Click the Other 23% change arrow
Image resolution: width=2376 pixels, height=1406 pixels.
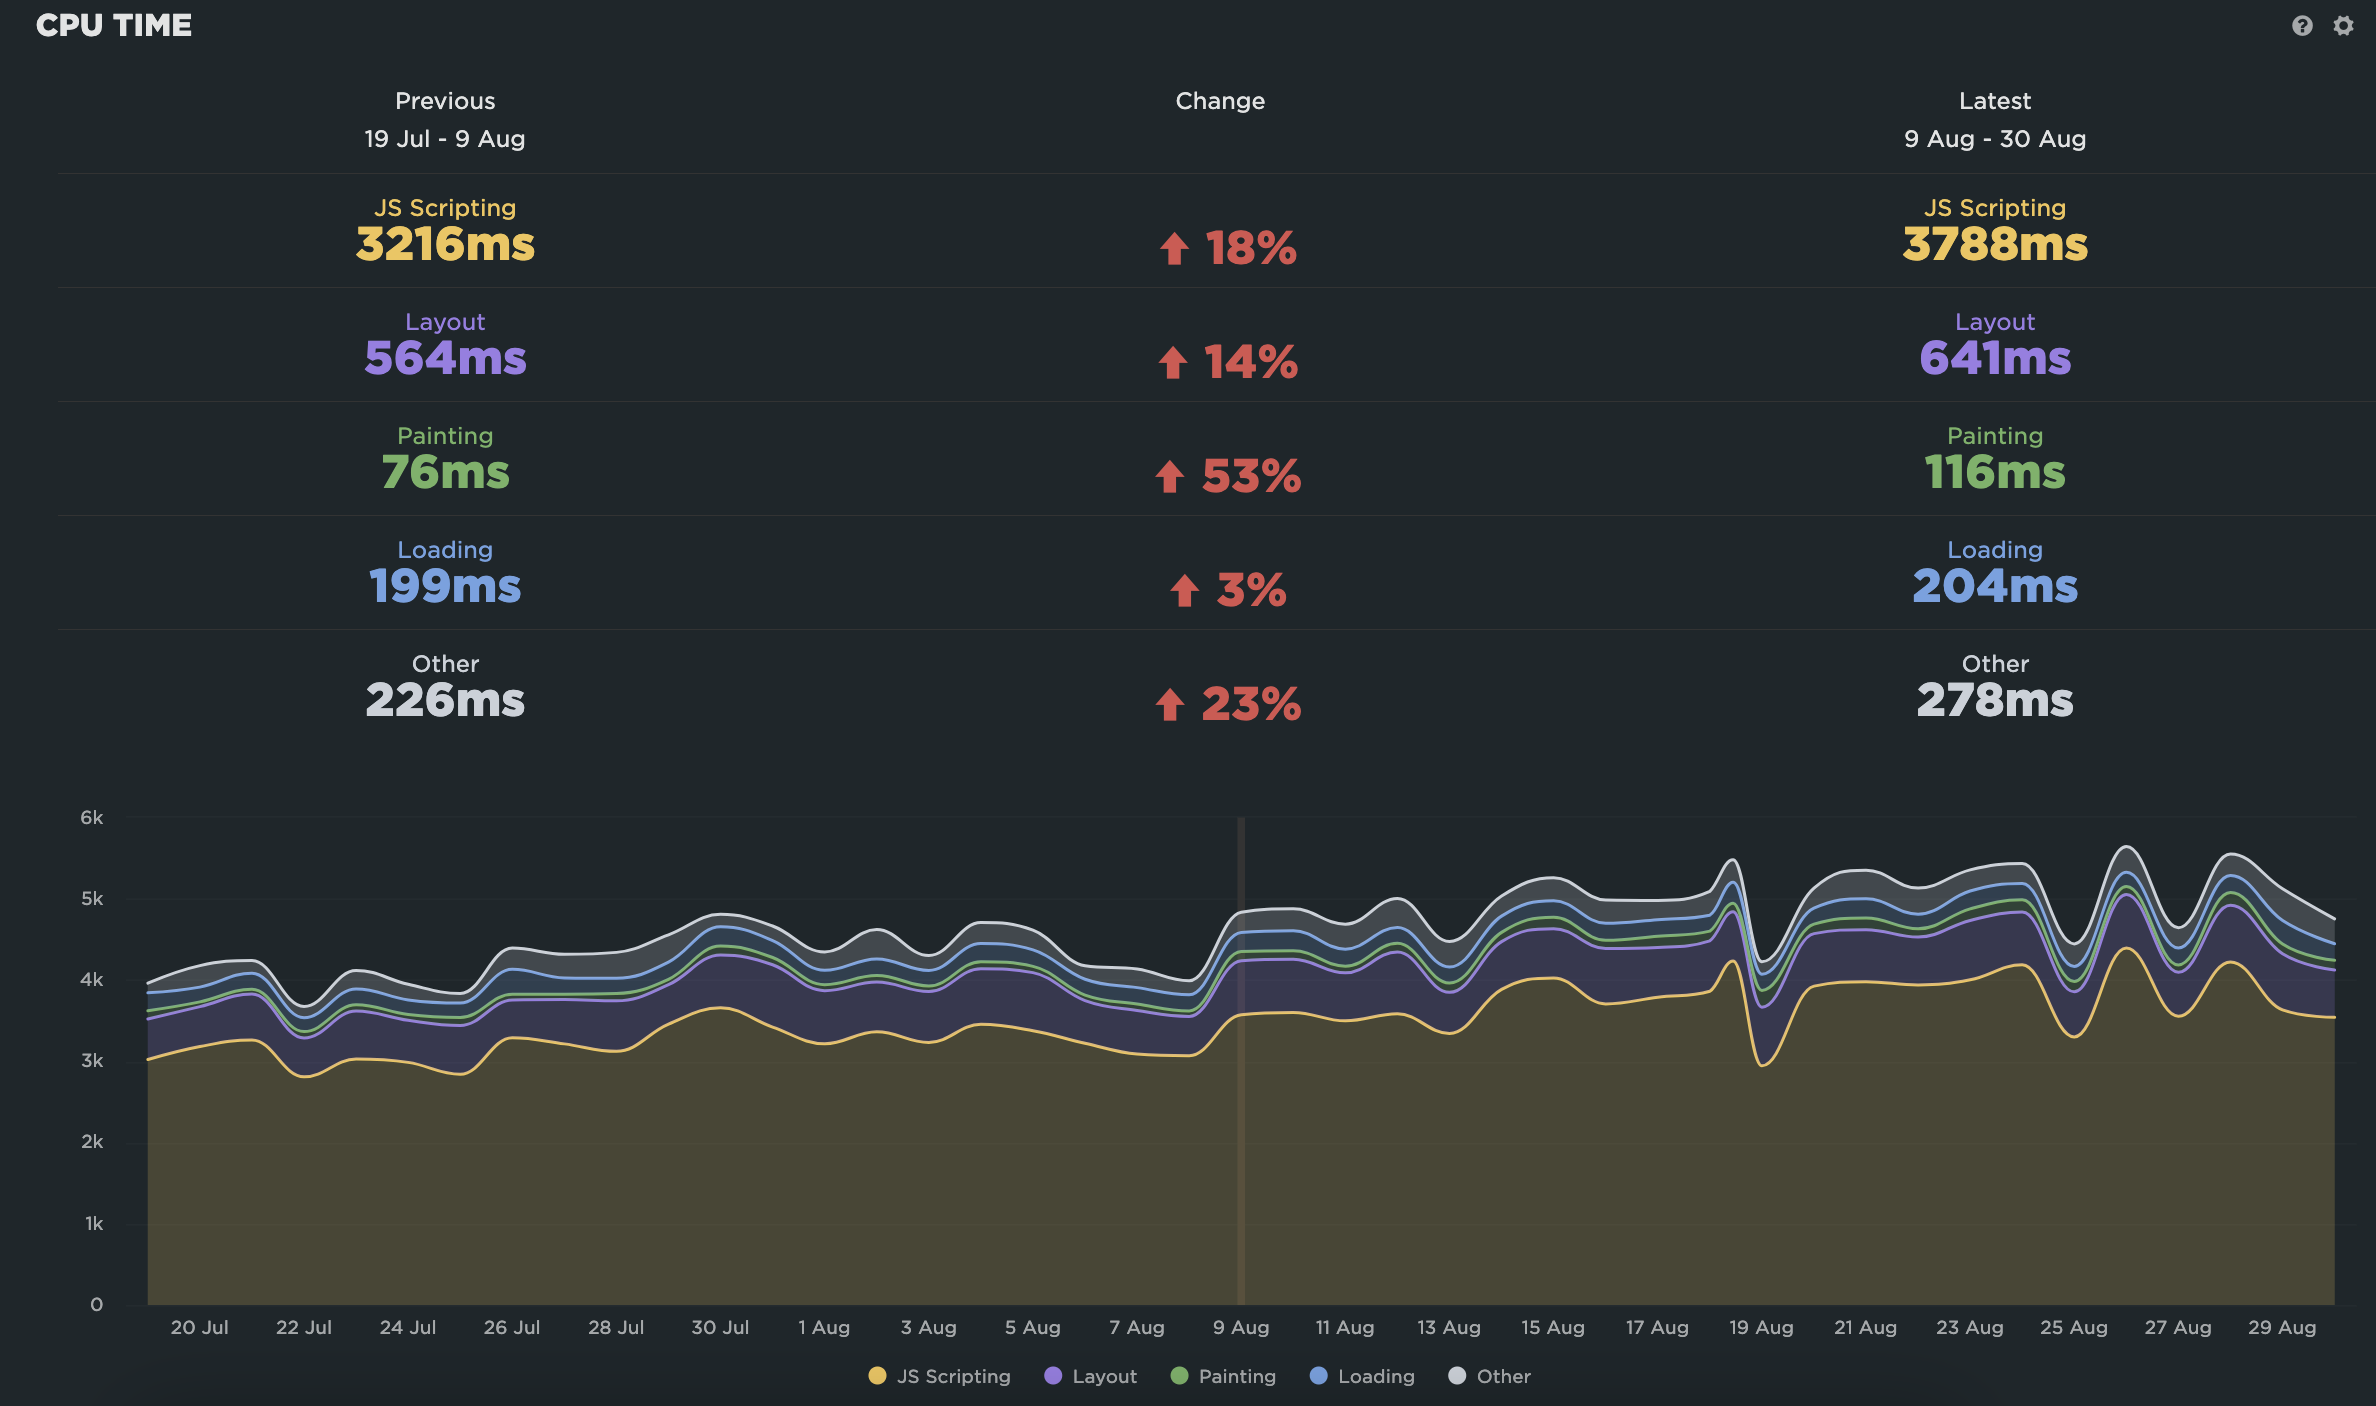click(1170, 705)
